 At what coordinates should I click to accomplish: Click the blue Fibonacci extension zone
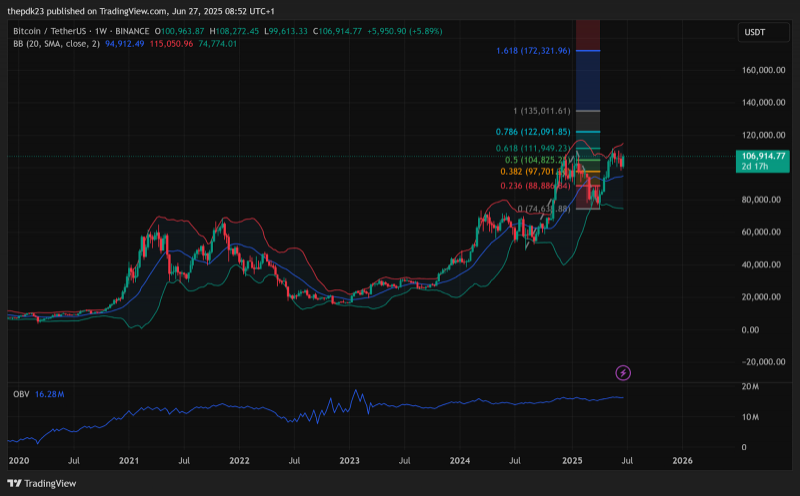click(588, 80)
